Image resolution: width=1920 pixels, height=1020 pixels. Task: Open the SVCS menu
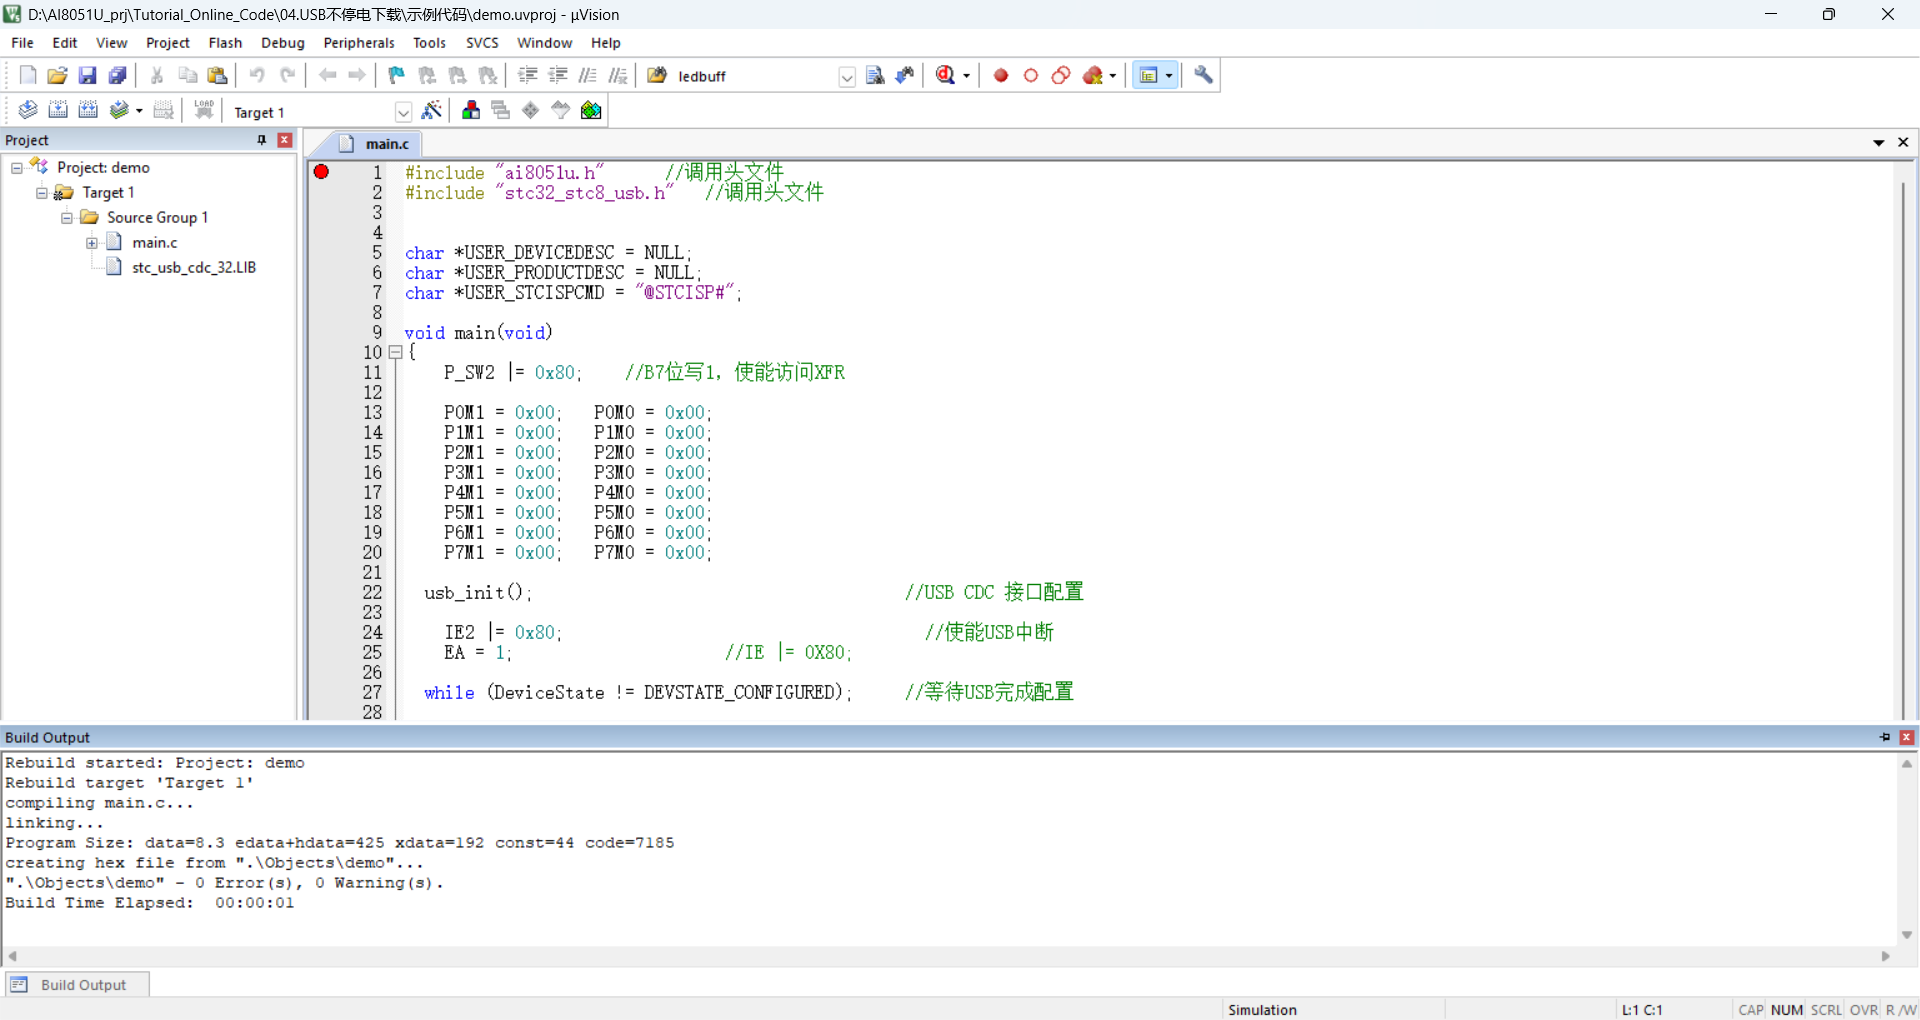click(482, 43)
